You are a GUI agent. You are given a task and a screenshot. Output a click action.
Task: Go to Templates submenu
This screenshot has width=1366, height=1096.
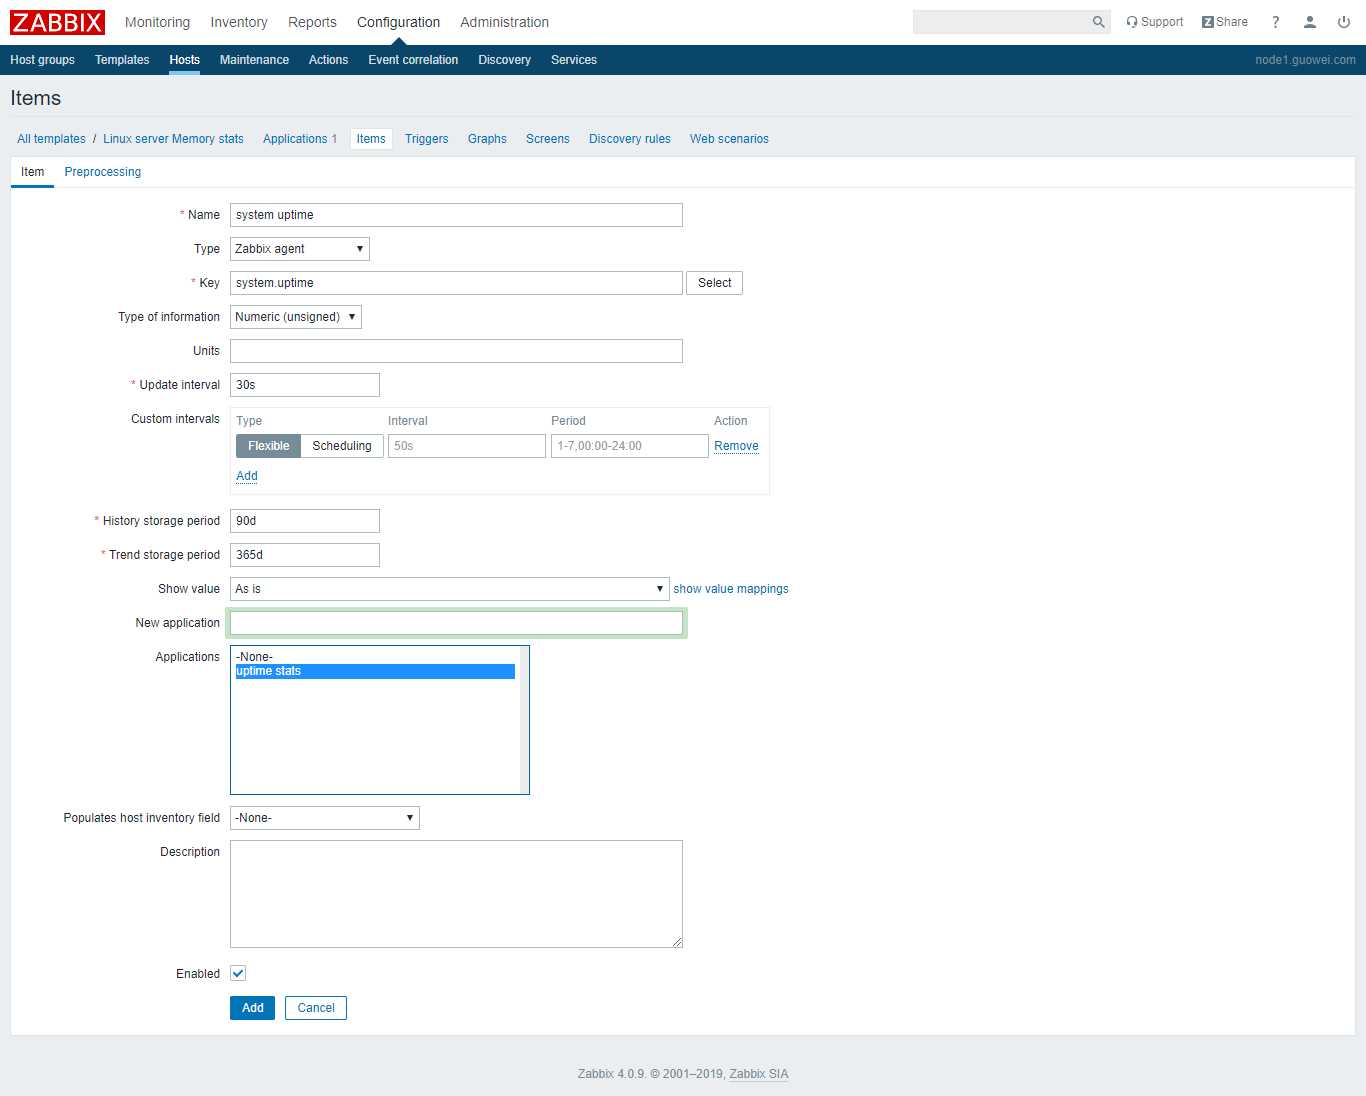coord(122,60)
